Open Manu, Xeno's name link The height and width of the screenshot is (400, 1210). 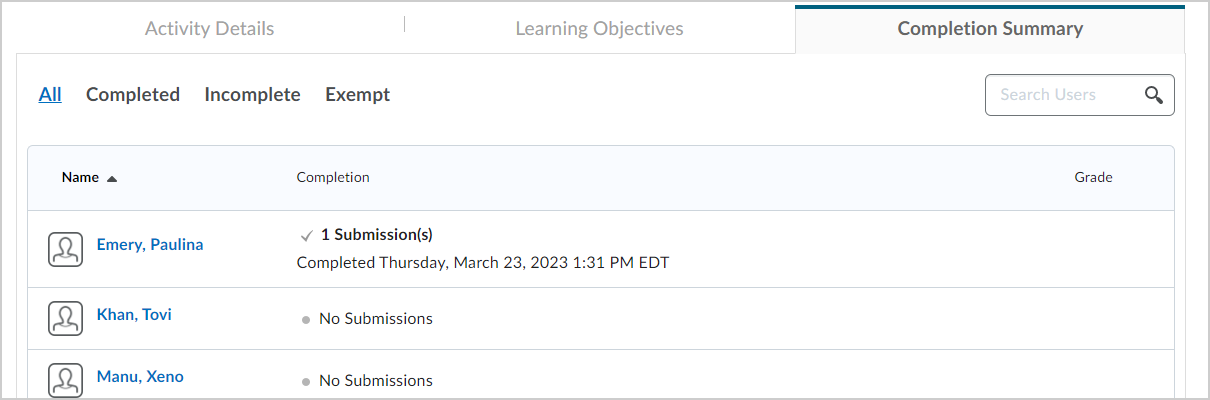(140, 377)
